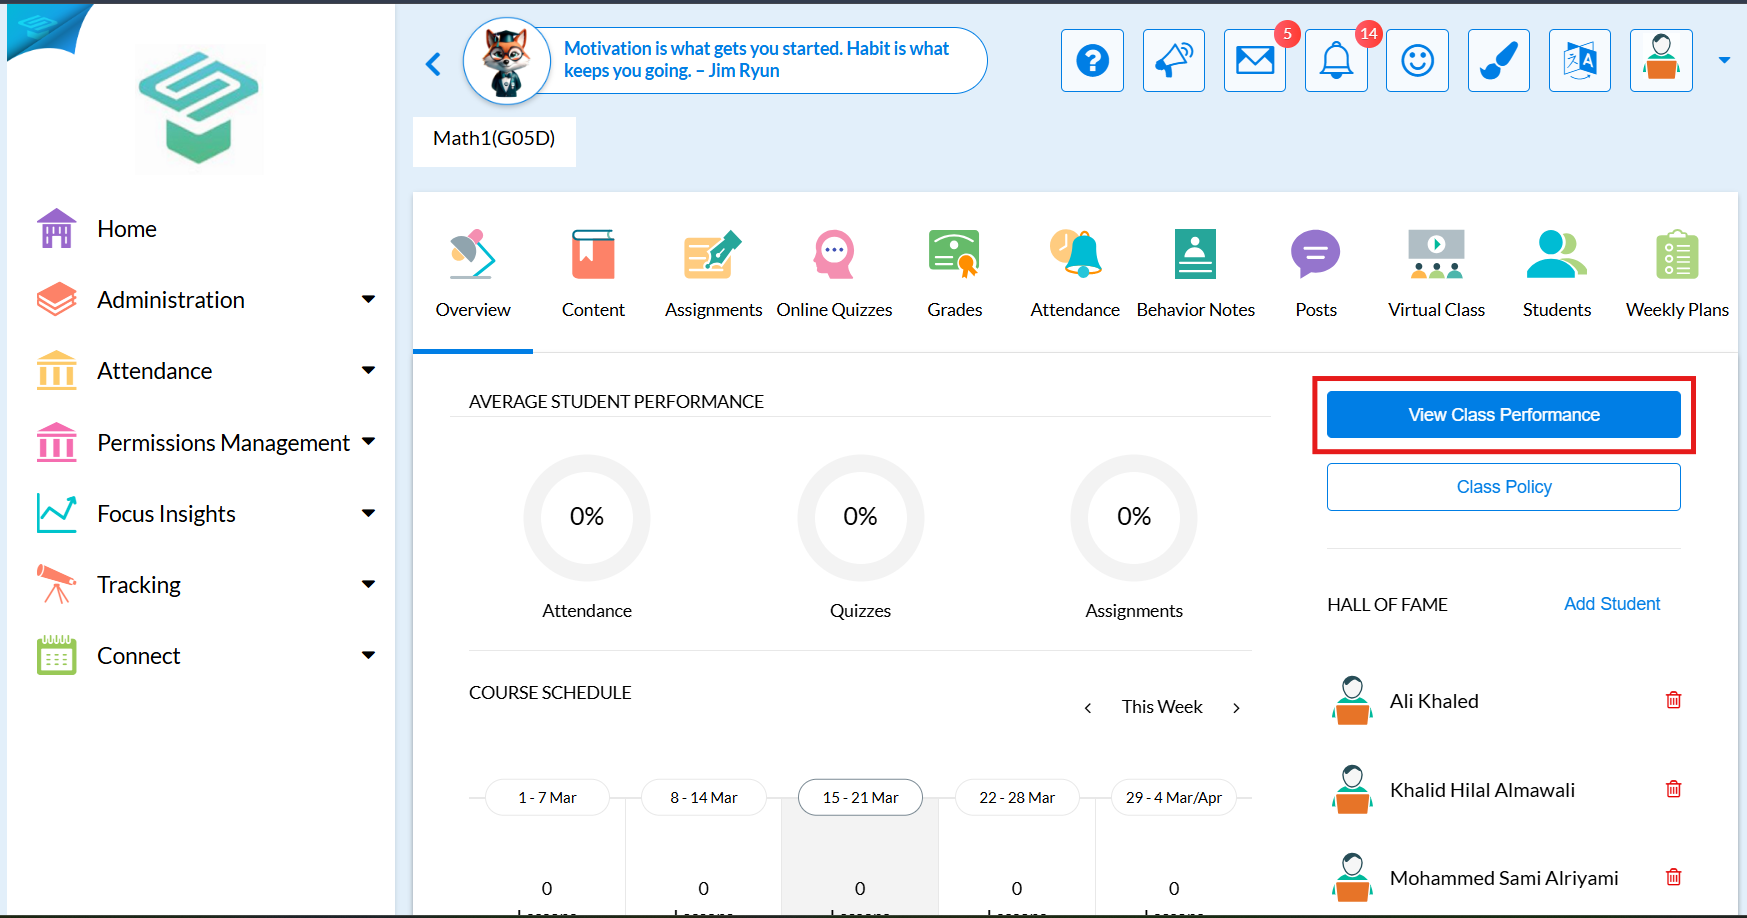Image resolution: width=1747 pixels, height=918 pixels.
Task: Expand the profile dropdown arrow
Action: click(1724, 61)
